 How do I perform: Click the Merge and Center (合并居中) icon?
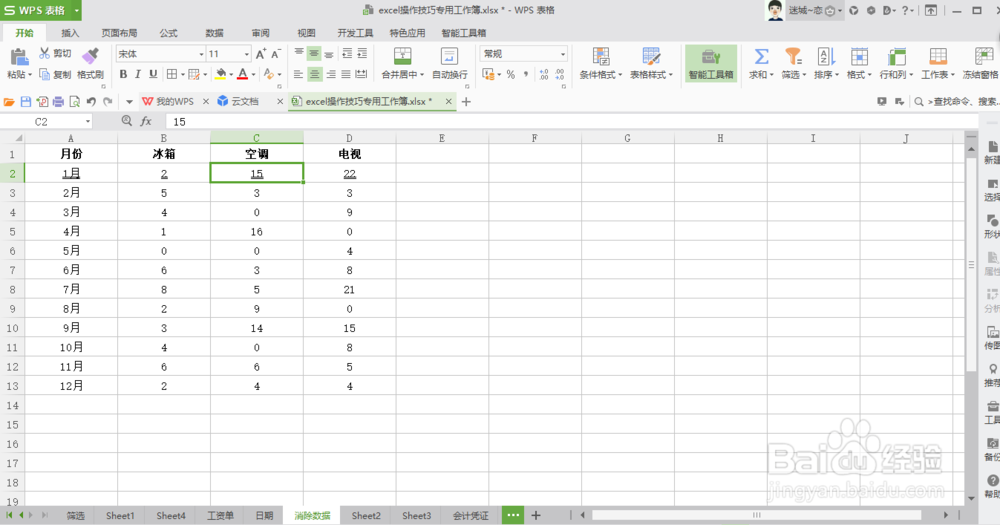[x=402, y=56]
